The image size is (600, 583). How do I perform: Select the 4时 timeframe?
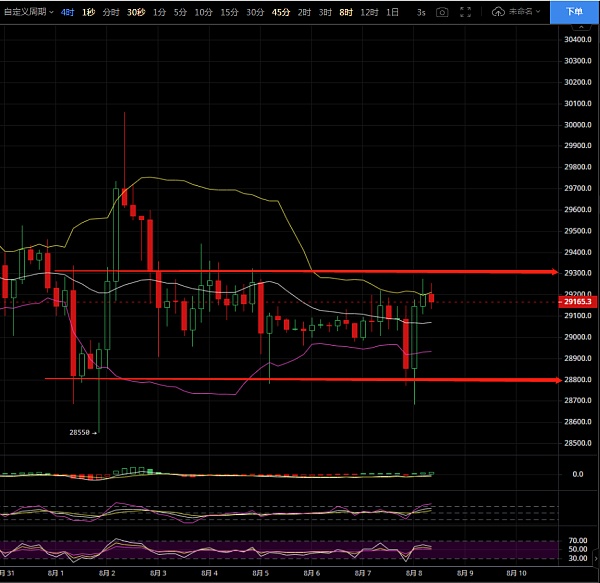click(67, 12)
